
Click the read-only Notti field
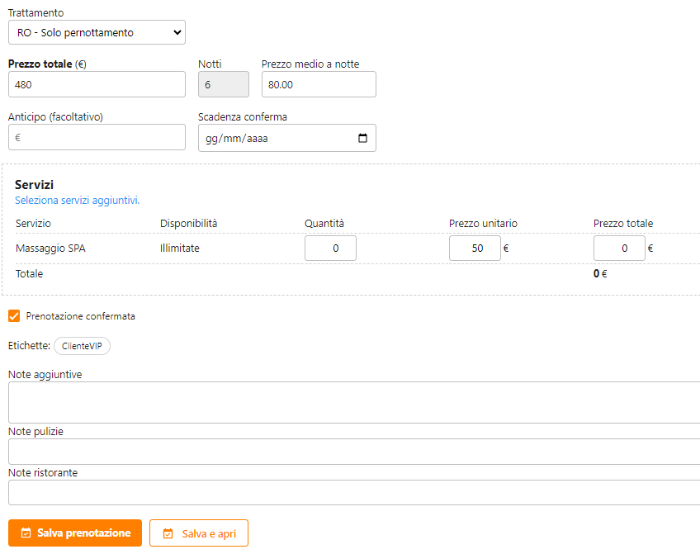(223, 85)
